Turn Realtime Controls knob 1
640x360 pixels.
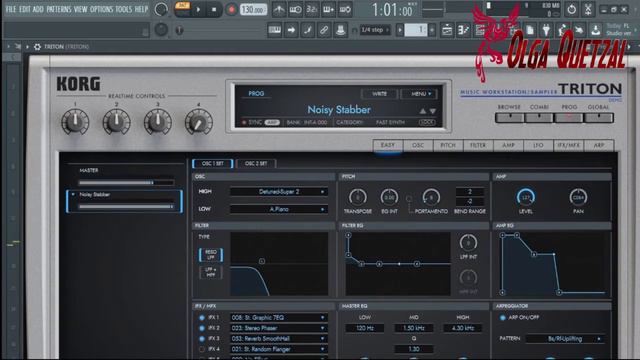coord(75,122)
